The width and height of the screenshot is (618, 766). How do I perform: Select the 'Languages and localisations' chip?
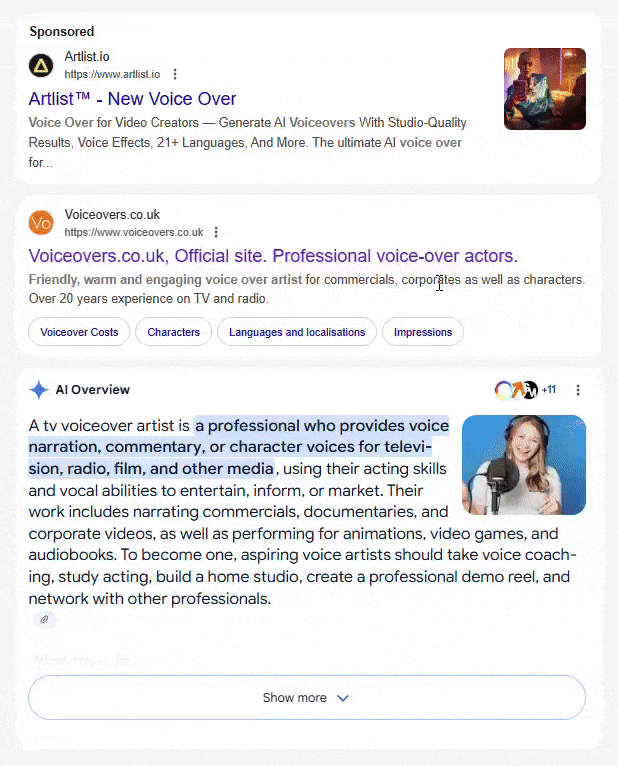[x=297, y=332]
